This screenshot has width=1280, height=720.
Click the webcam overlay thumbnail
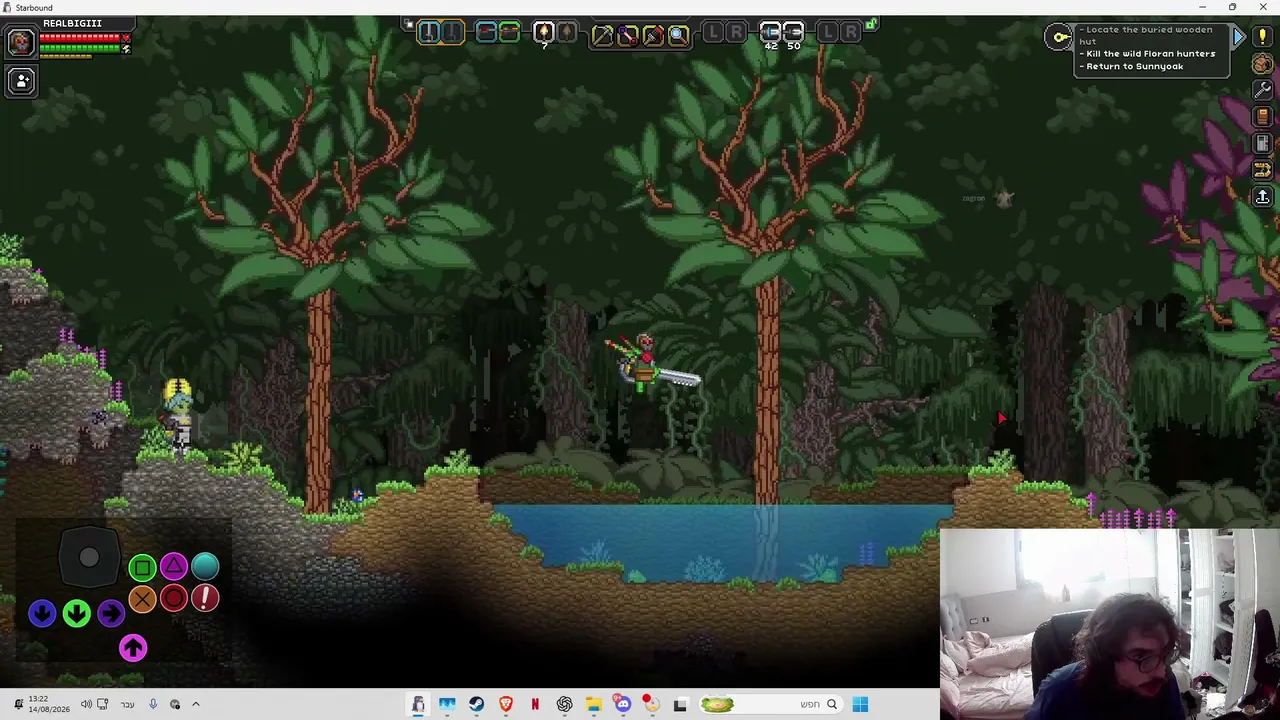(x=1110, y=624)
